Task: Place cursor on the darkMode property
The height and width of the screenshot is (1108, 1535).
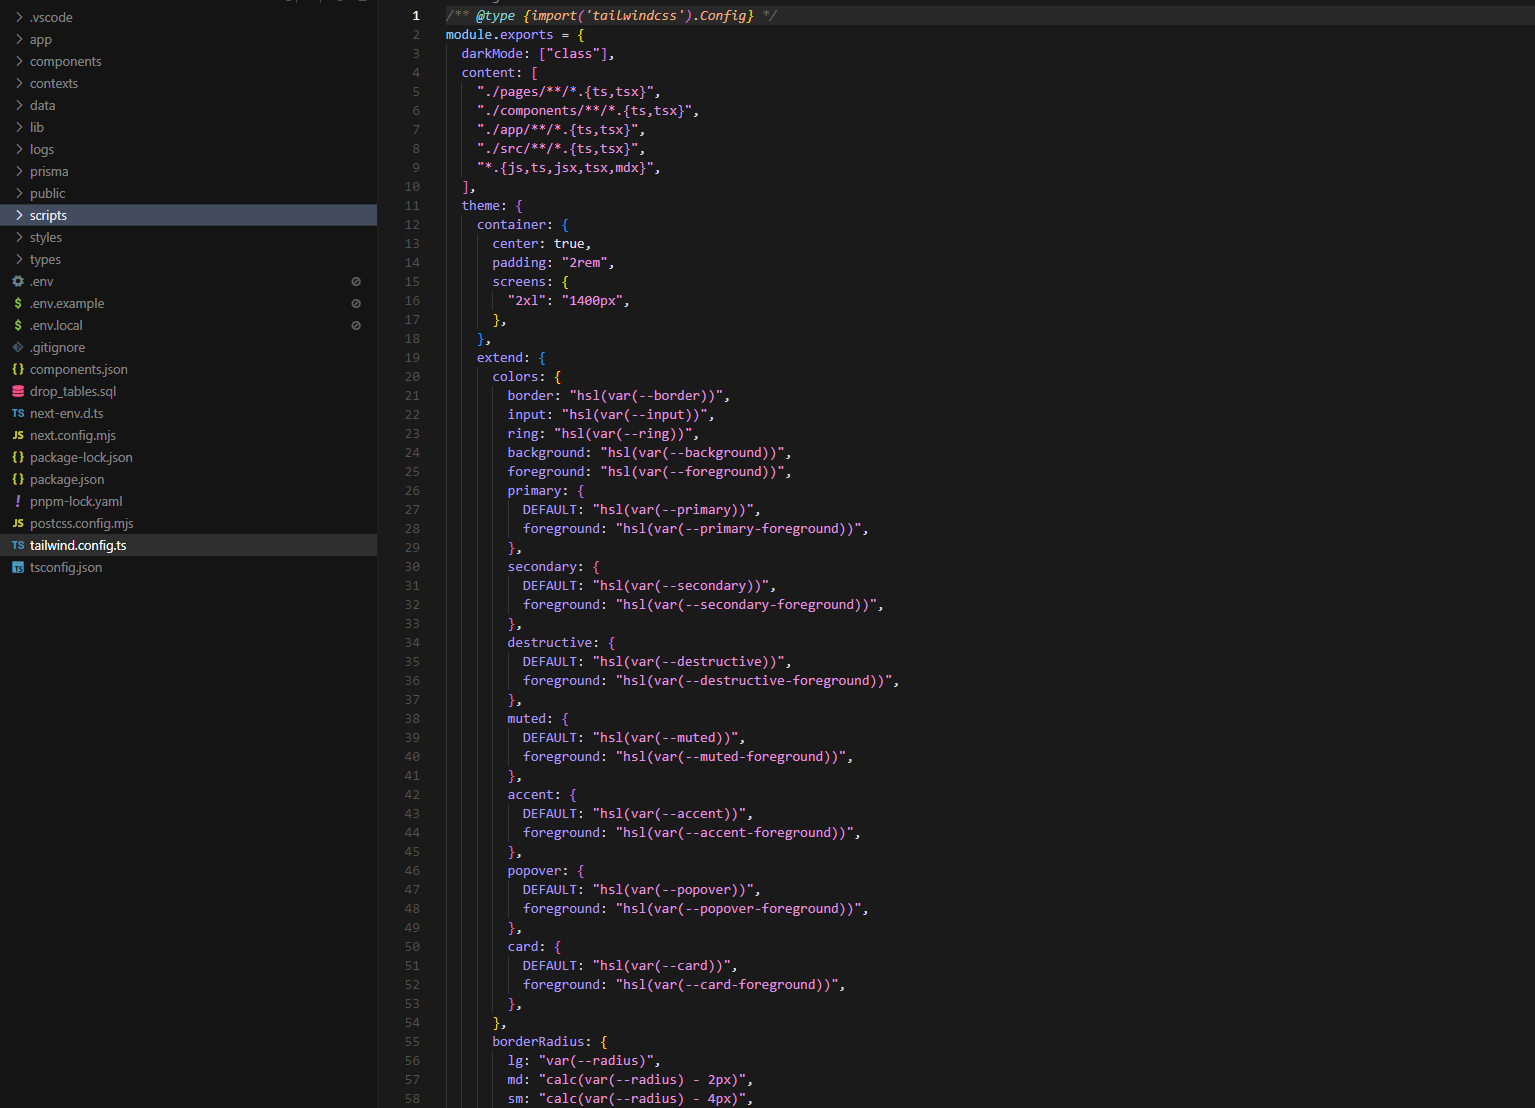Action: pyautogui.click(x=492, y=54)
